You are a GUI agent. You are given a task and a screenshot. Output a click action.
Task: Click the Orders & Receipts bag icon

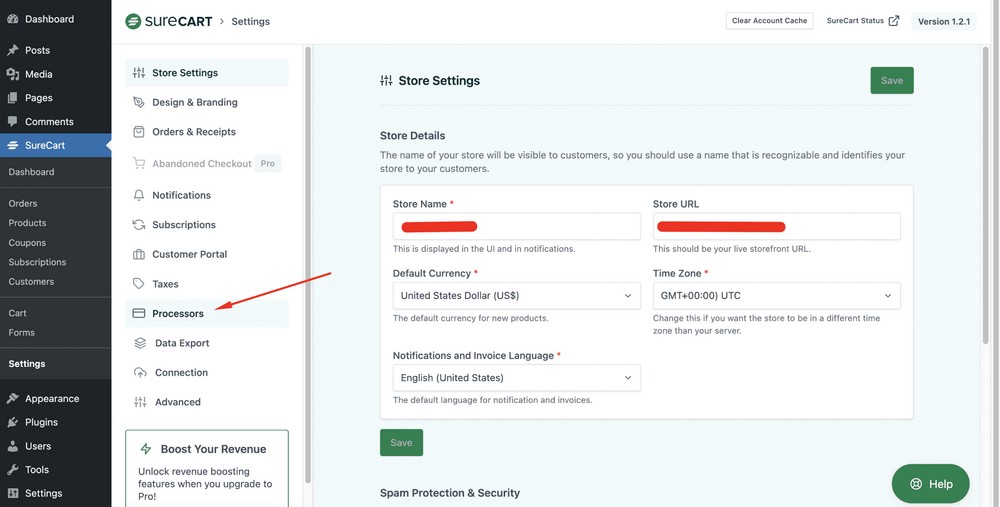[139, 132]
